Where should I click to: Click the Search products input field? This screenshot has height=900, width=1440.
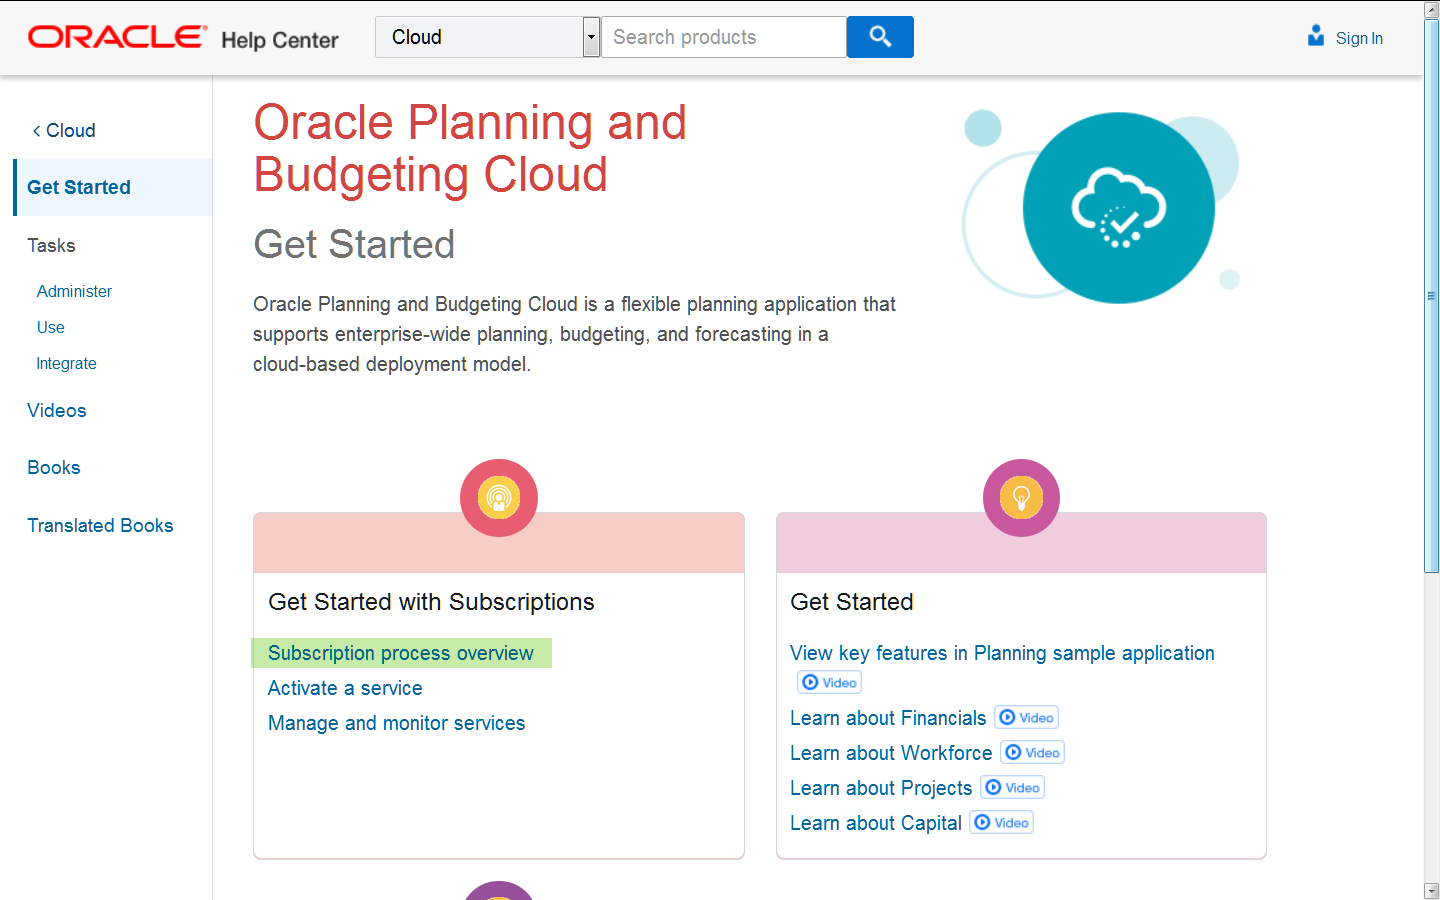(723, 37)
